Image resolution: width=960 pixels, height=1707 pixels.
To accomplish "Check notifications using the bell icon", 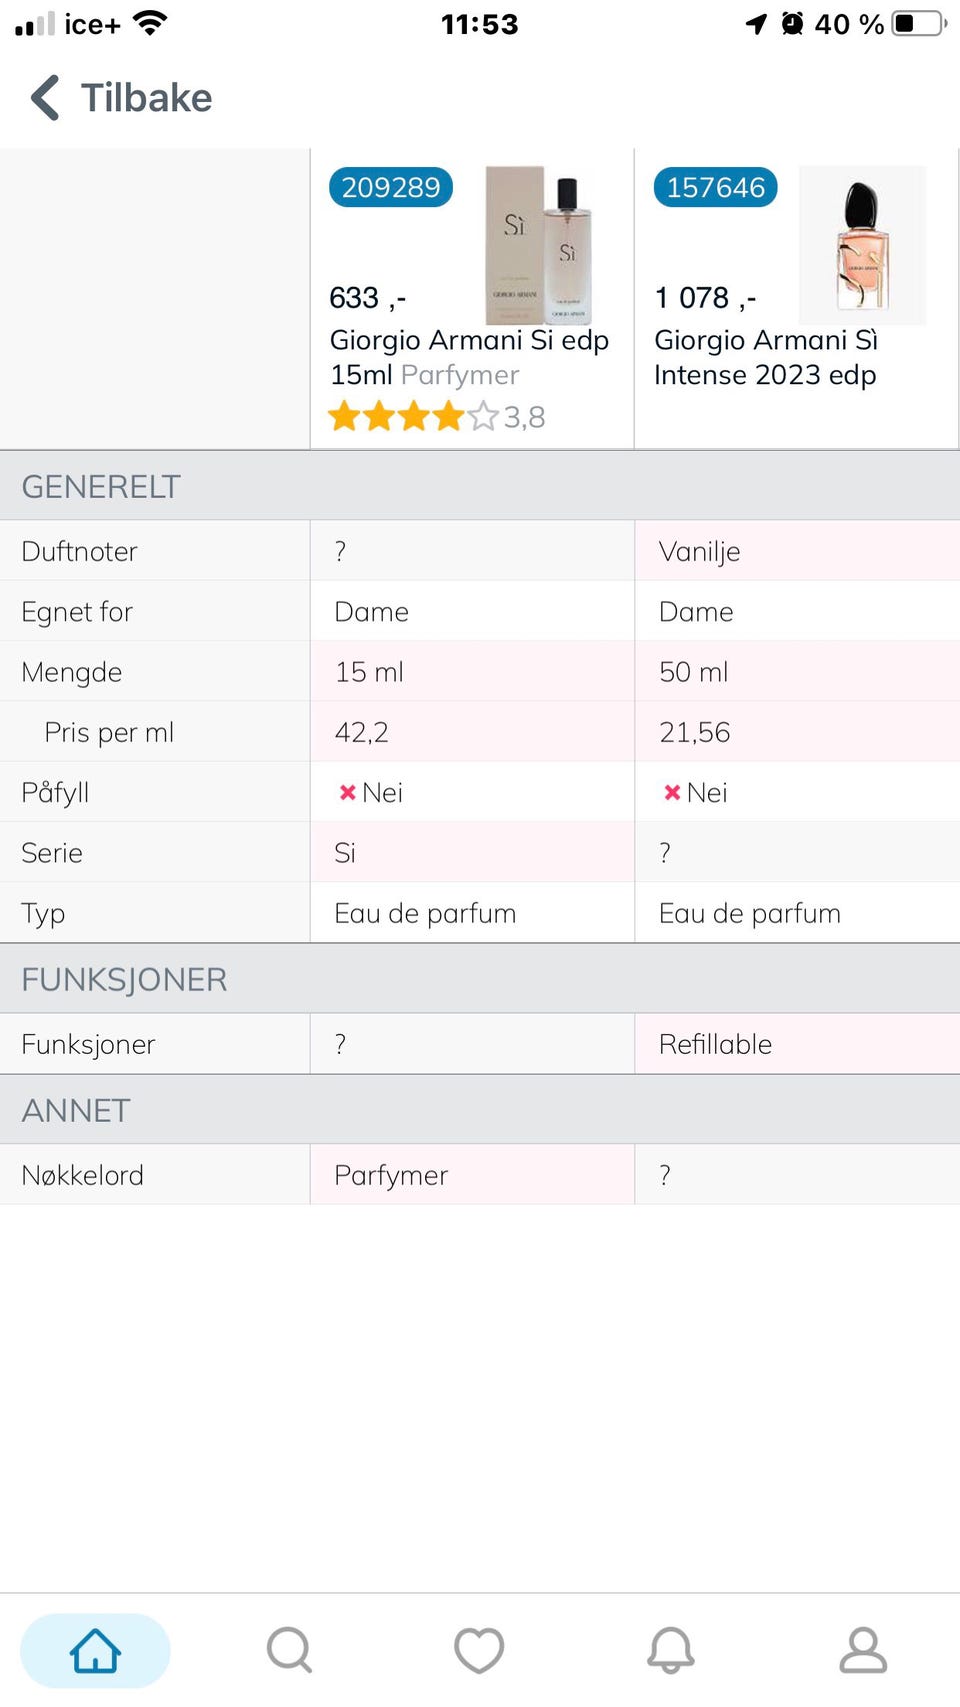I will tap(672, 1650).
